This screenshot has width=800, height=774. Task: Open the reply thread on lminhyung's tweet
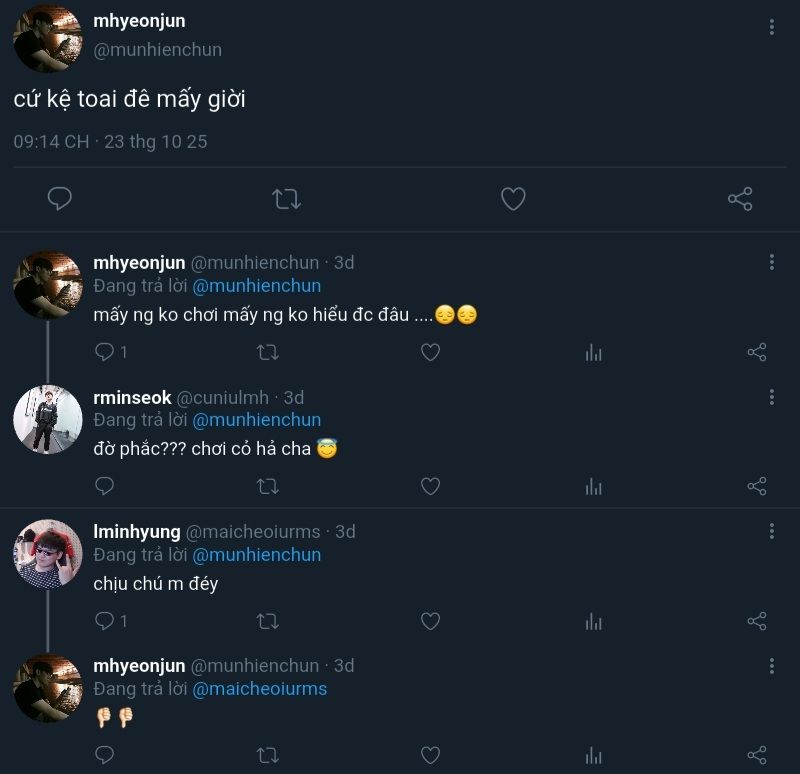[x=105, y=621]
